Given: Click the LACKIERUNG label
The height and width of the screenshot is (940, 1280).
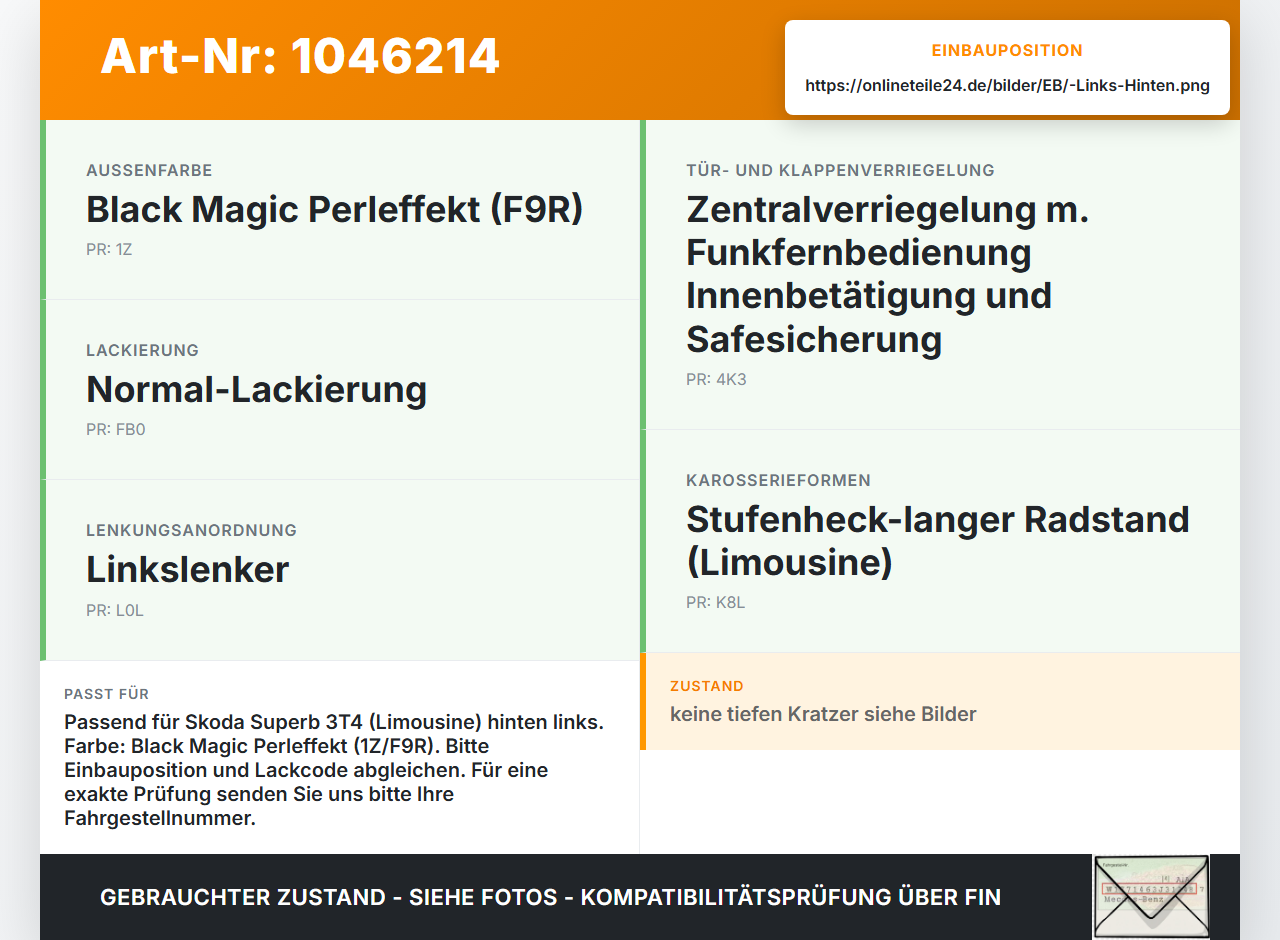Looking at the screenshot, I should pos(142,351).
